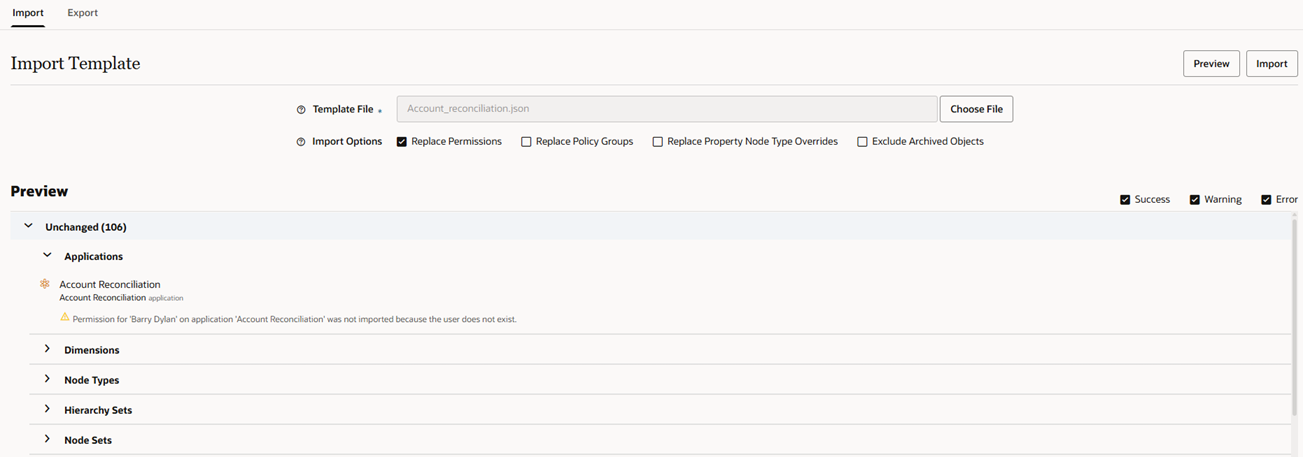Click the Choose File button
This screenshot has height=458, width=1303.
point(976,109)
